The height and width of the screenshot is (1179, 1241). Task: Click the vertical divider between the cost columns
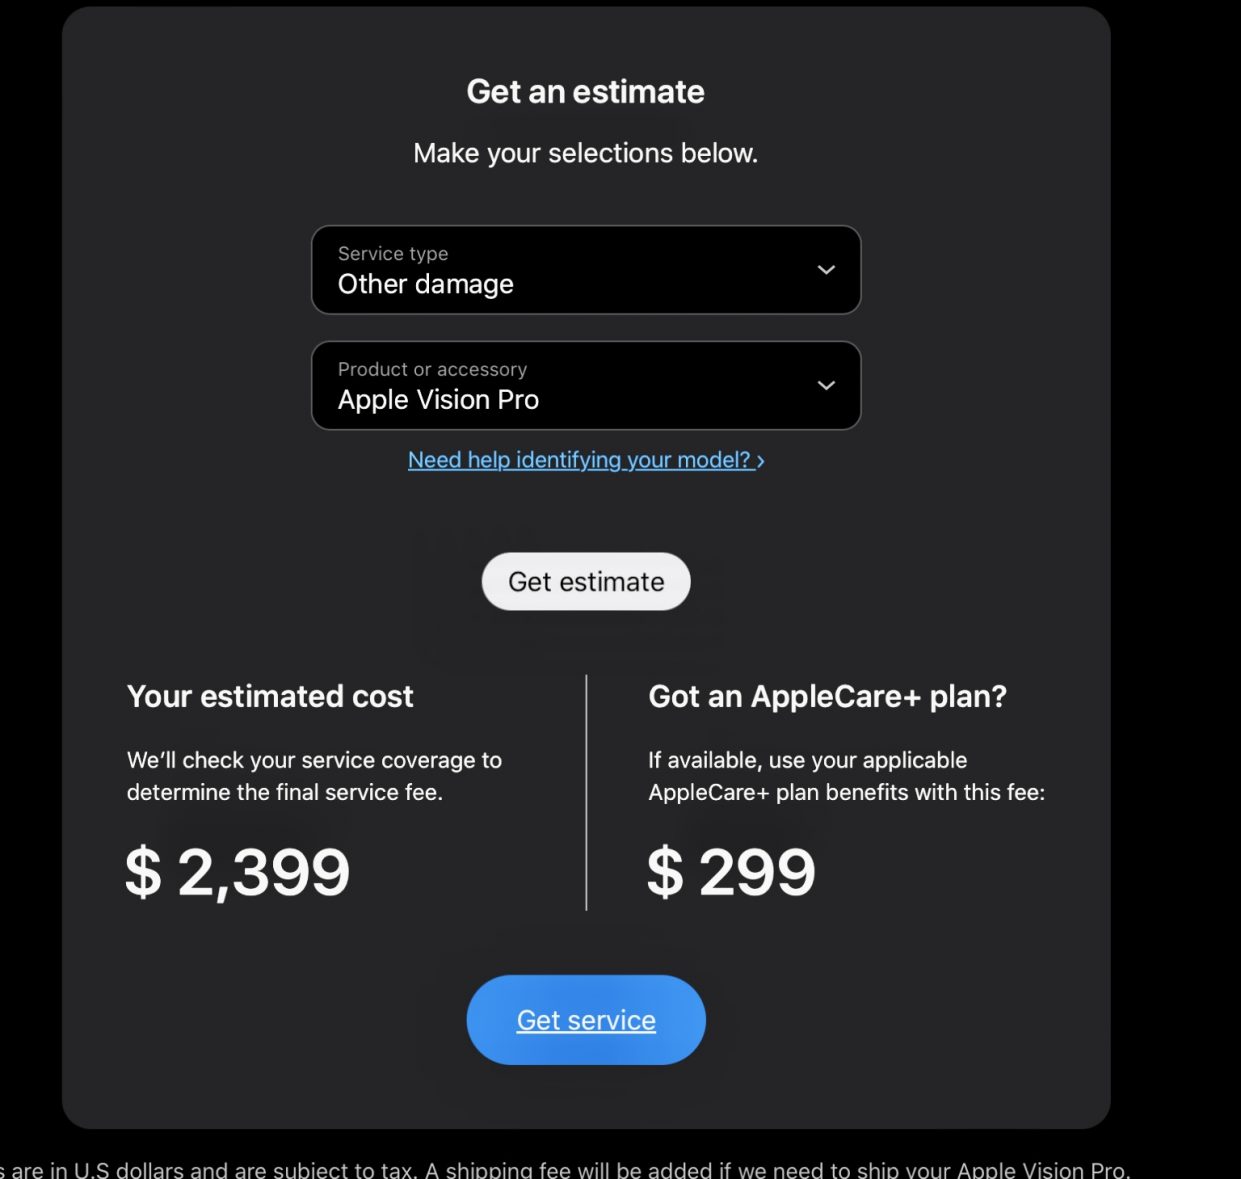pos(586,792)
